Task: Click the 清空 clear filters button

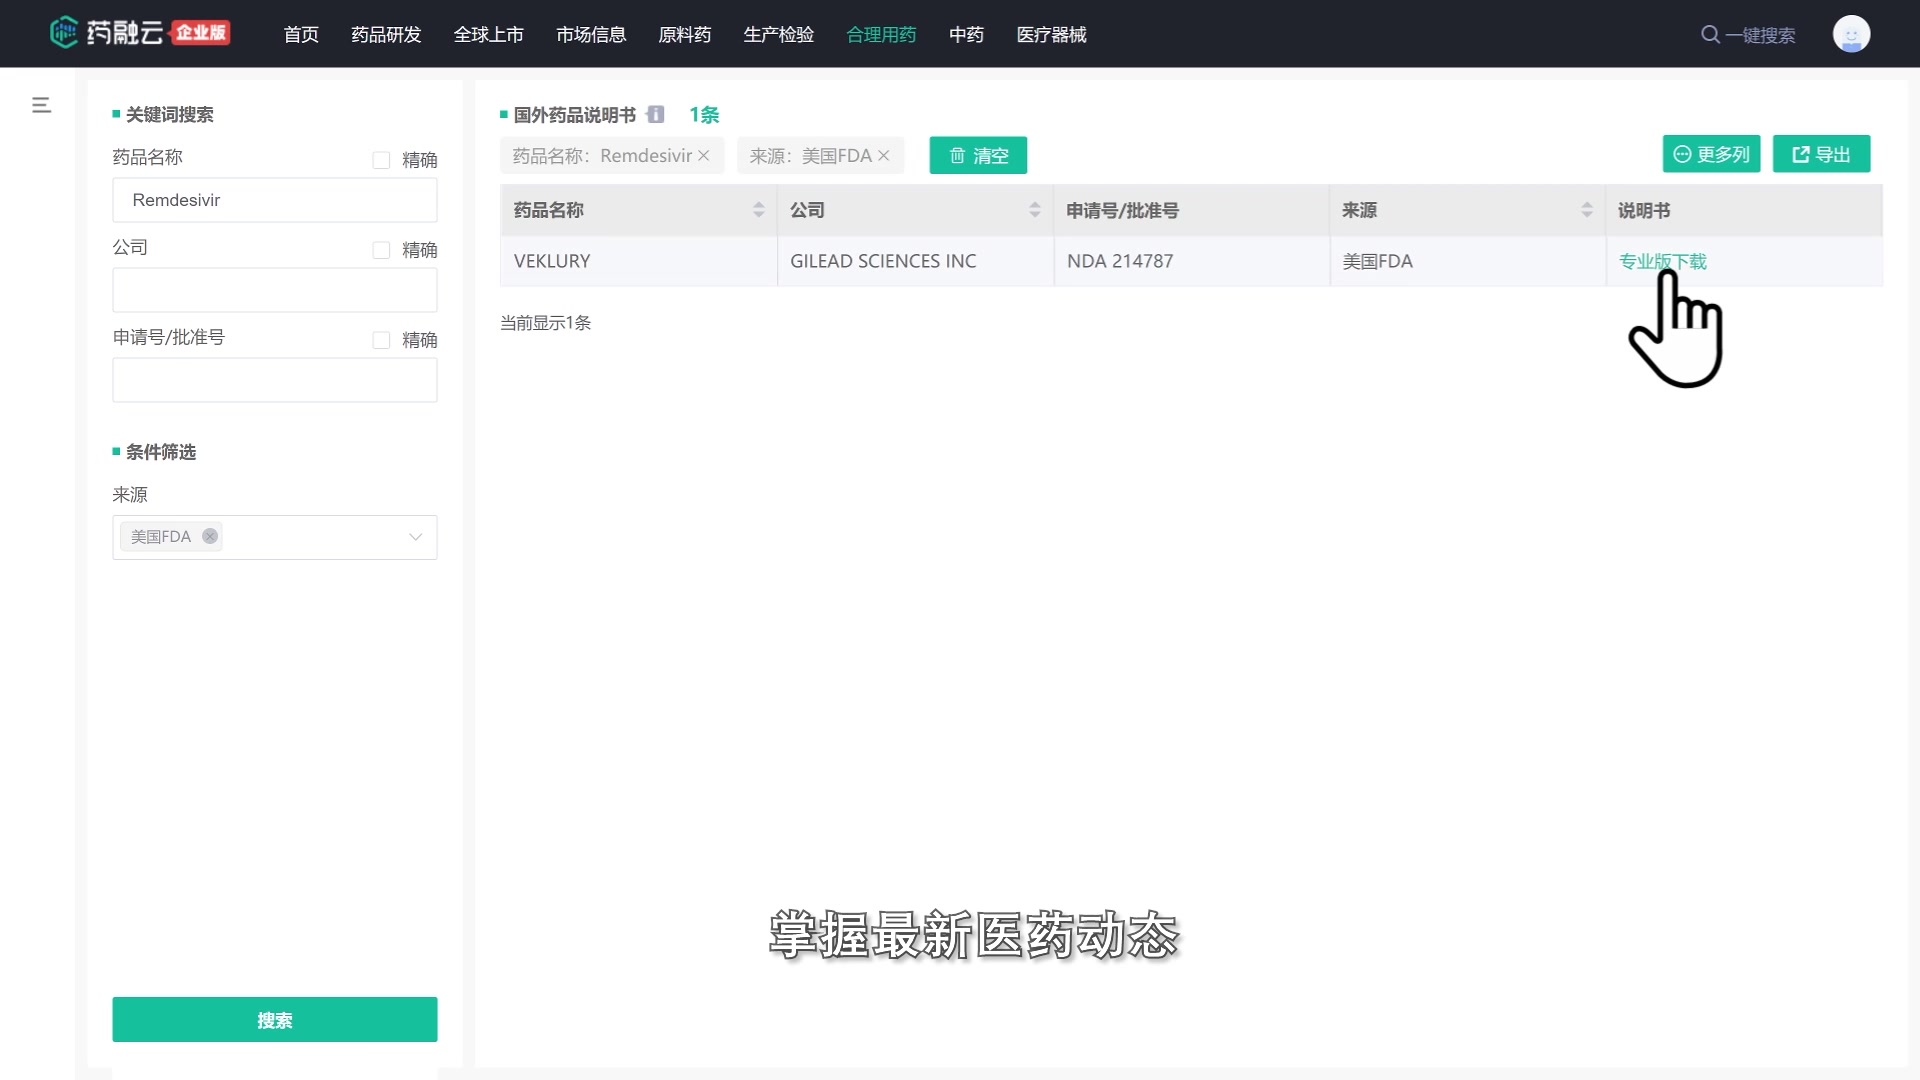Action: pyautogui.click(x=978, y=155)
